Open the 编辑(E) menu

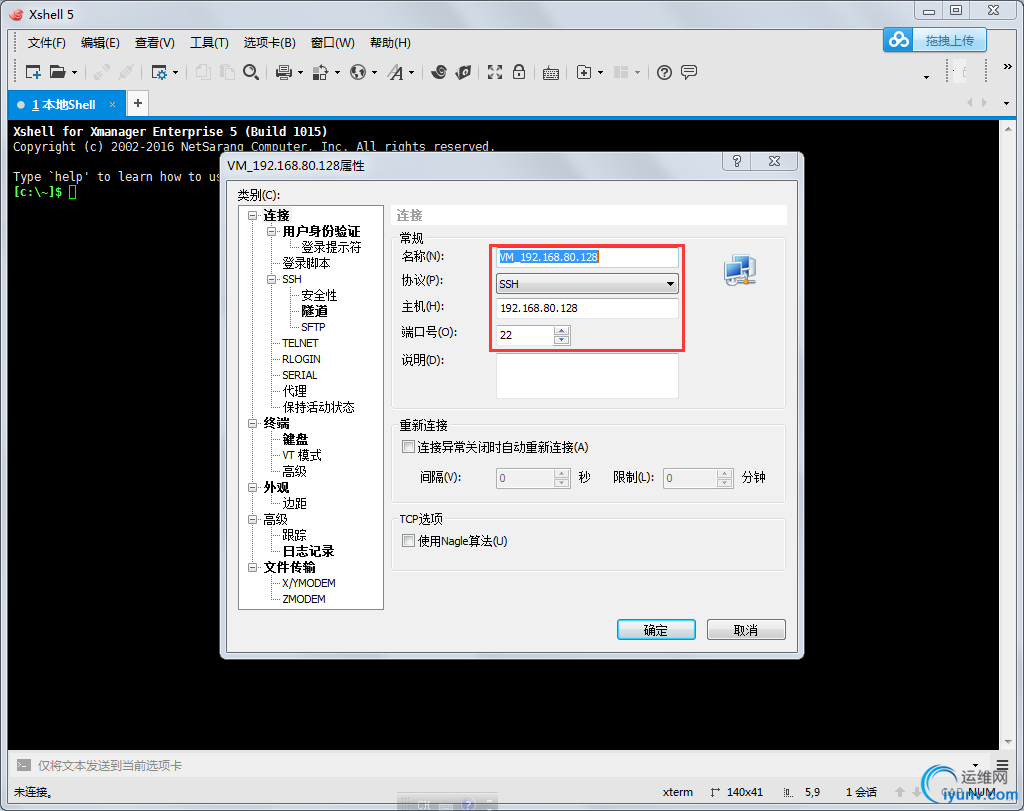coord(100,42)
